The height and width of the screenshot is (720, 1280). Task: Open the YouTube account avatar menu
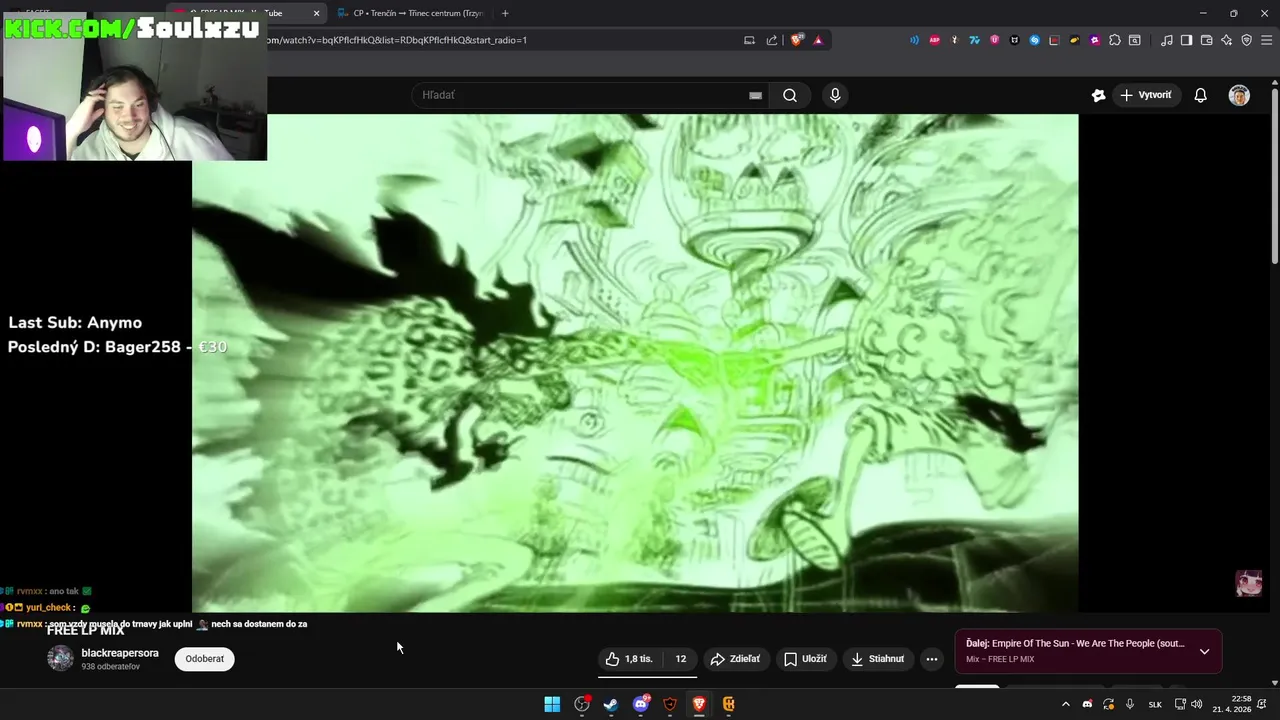point(1239,95)
